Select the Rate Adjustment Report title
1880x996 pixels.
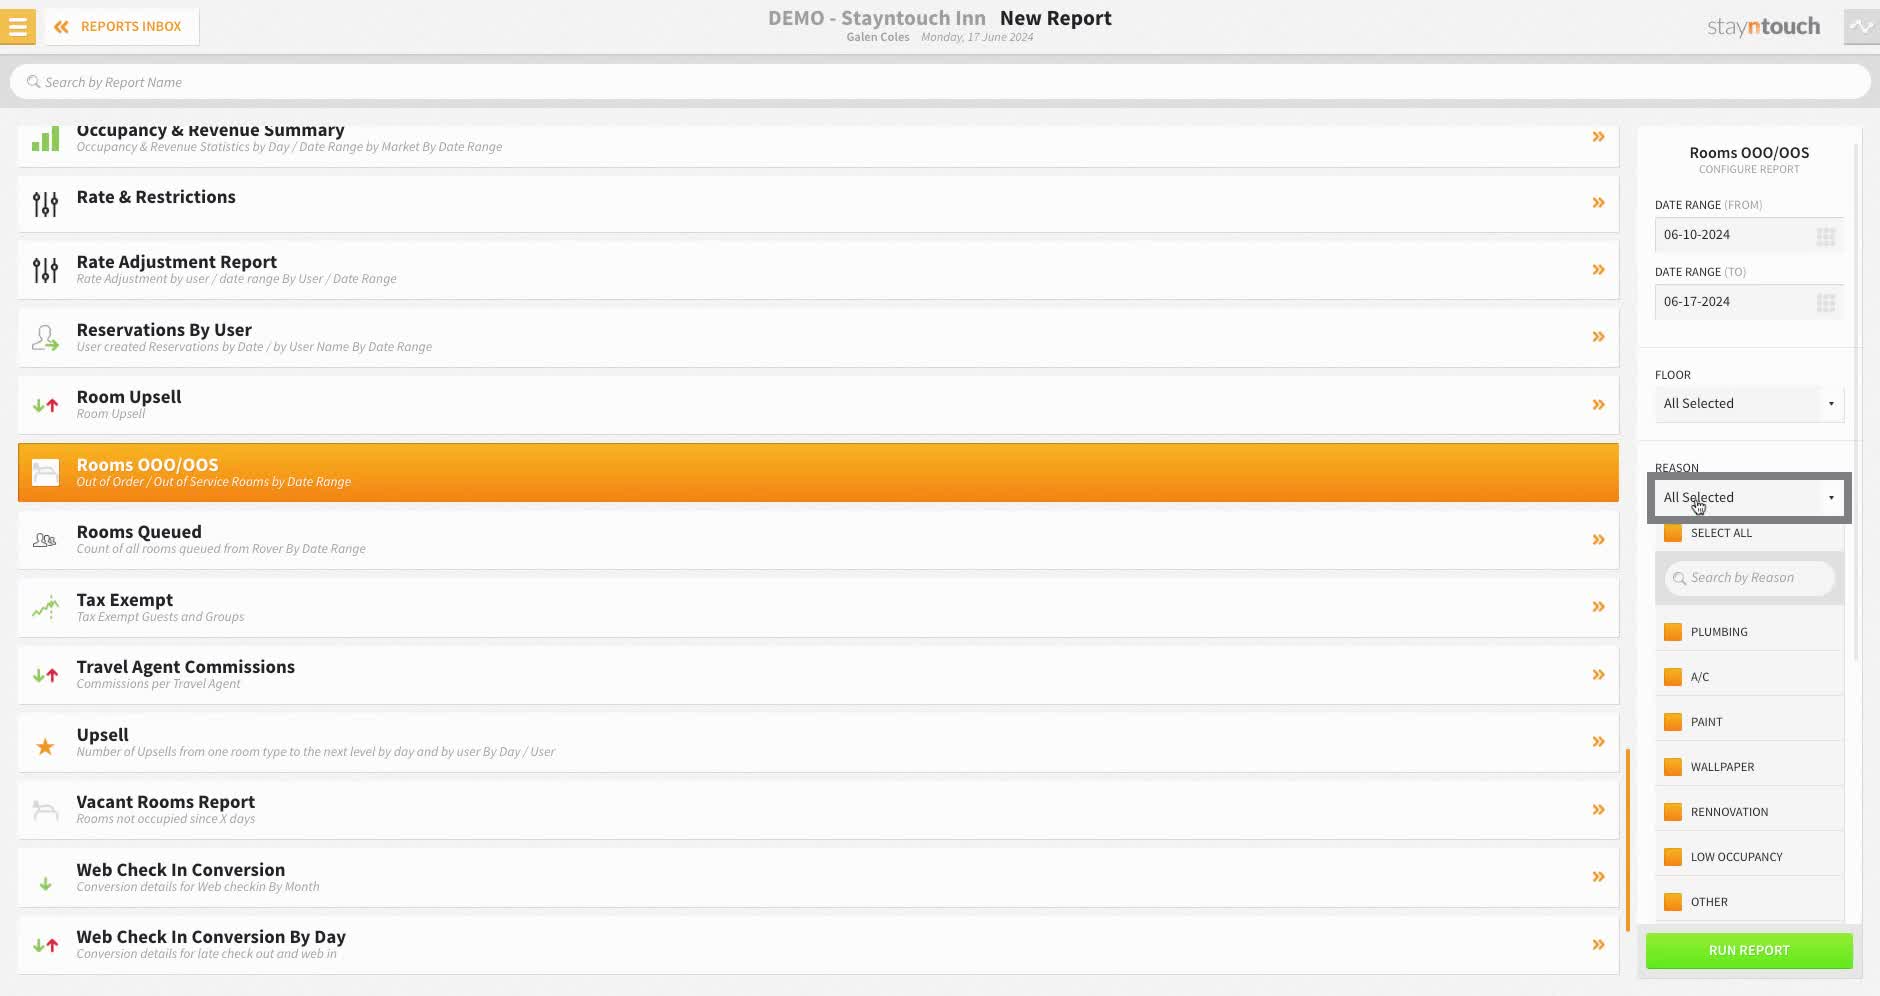[177, 262]
